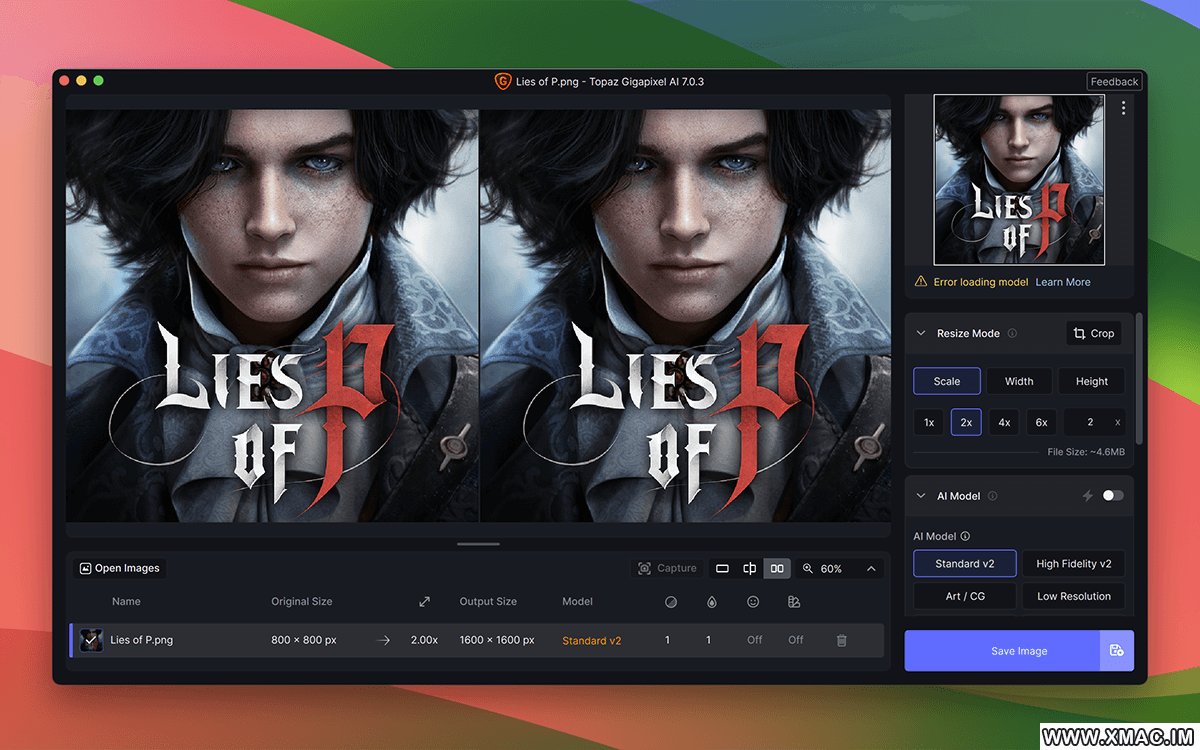
Task: Switch resize mode to Width tab
Action: [x=1019, y=381]
